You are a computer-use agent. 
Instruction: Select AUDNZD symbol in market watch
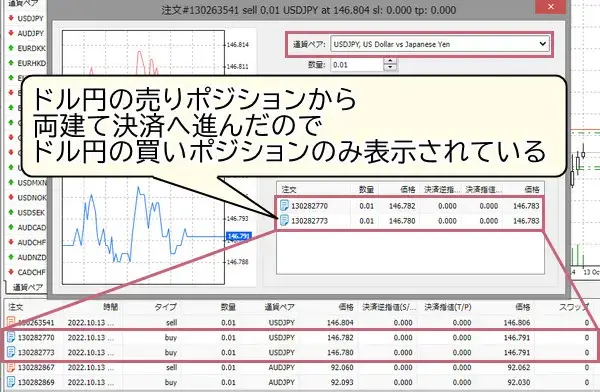point(31,258)
